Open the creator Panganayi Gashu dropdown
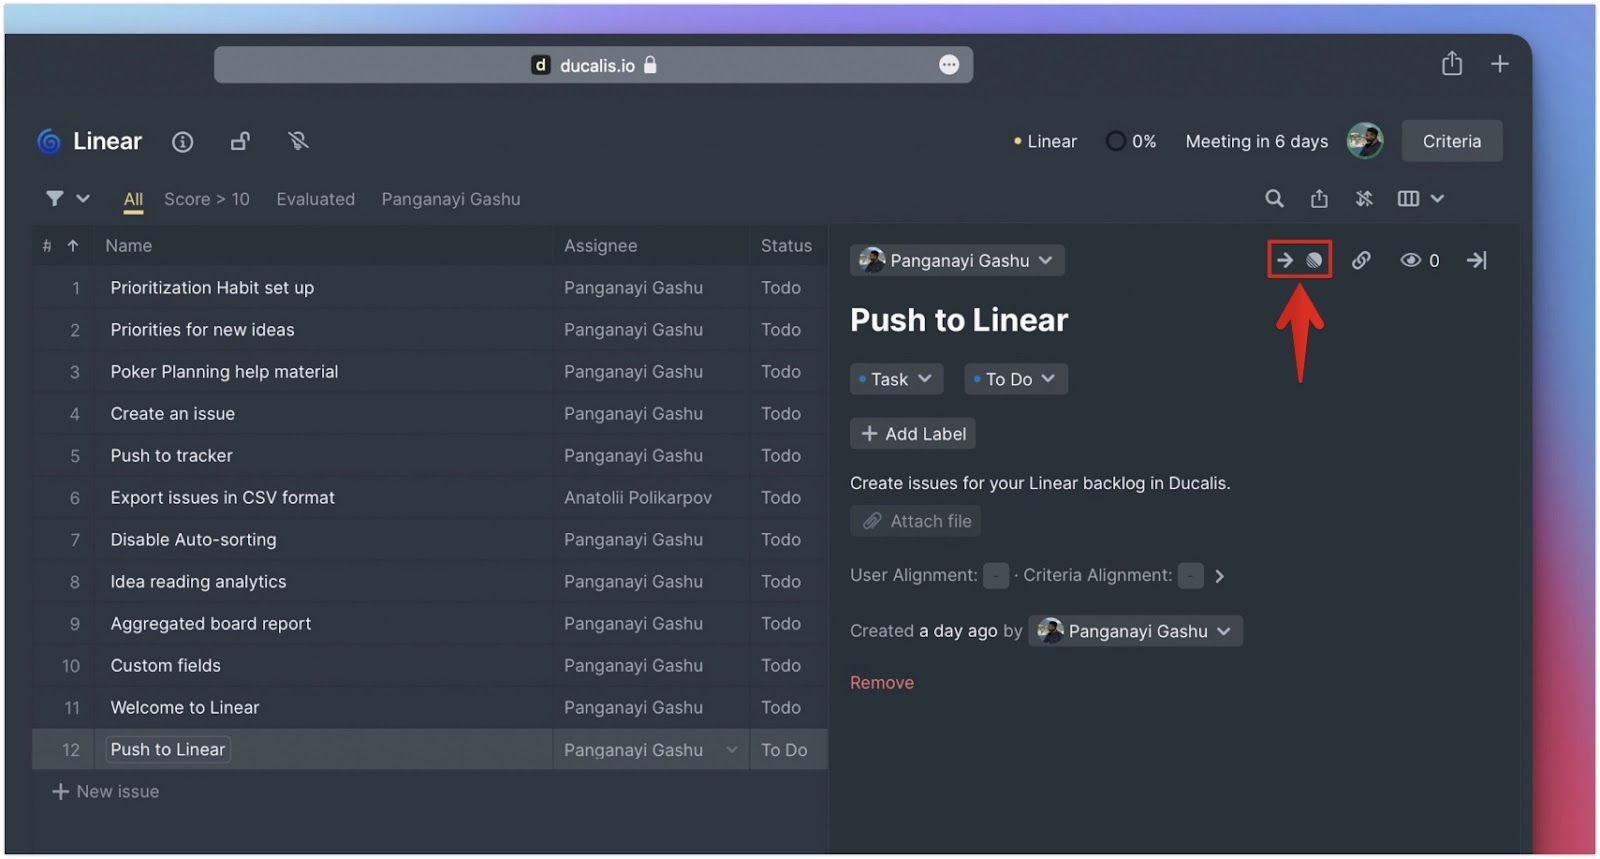Image resolution: width=1600 pixels, height=859 pixels. pyautogui.click(x=1135, y=631)
